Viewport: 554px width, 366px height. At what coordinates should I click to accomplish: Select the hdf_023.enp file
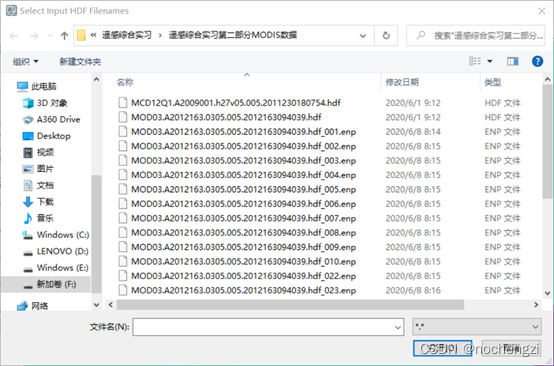pyautogui.click(x=243, y=290)
